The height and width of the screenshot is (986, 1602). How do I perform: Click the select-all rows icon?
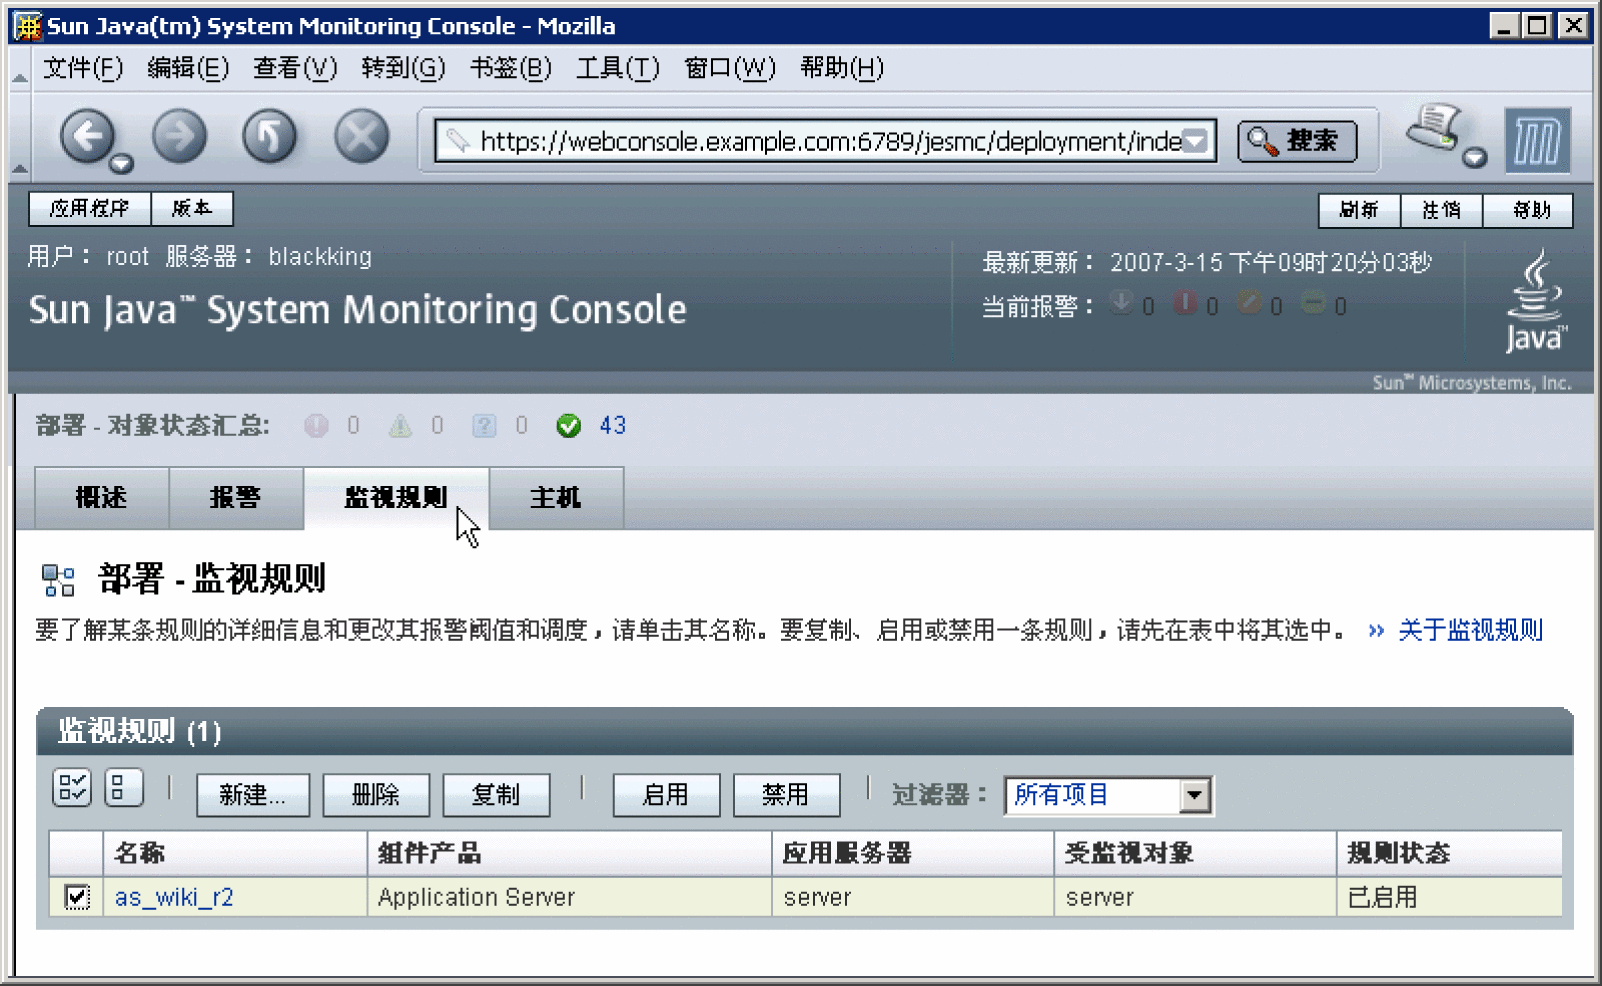tap(71, 788)
